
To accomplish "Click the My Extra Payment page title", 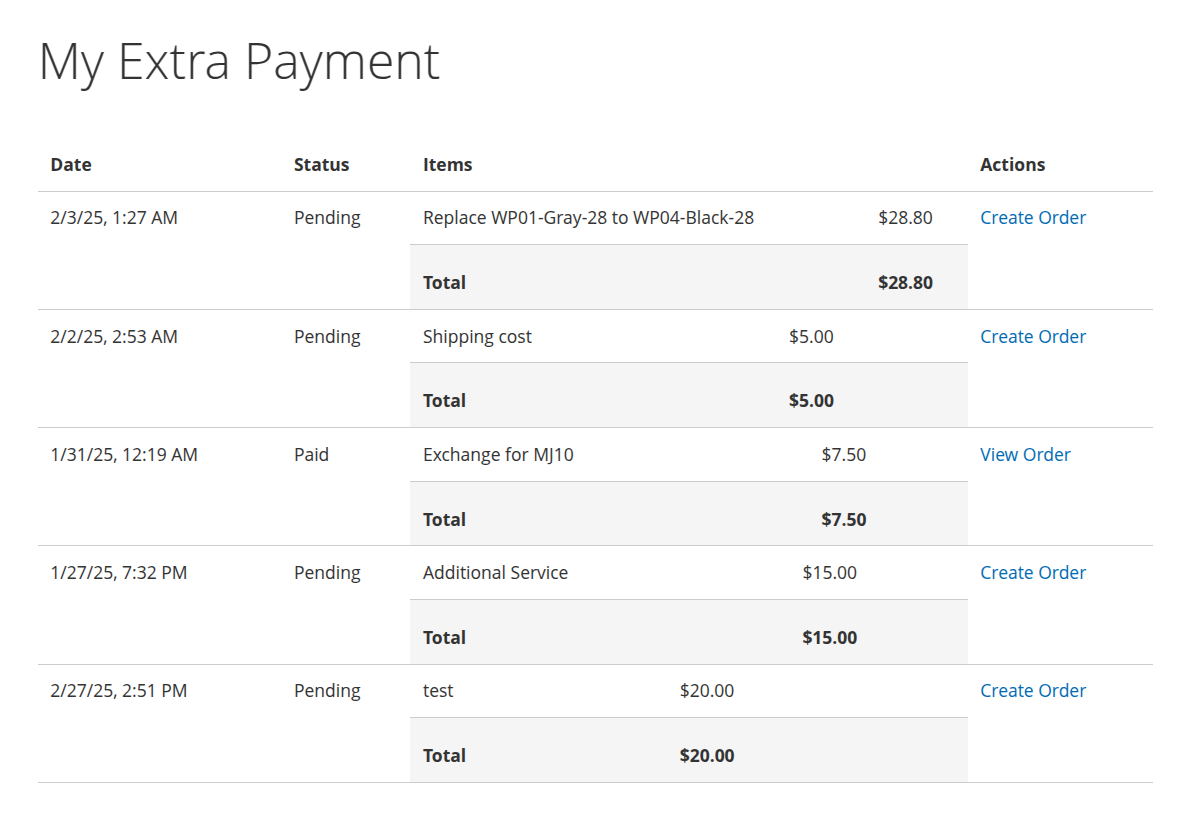I will click(238, 62).
